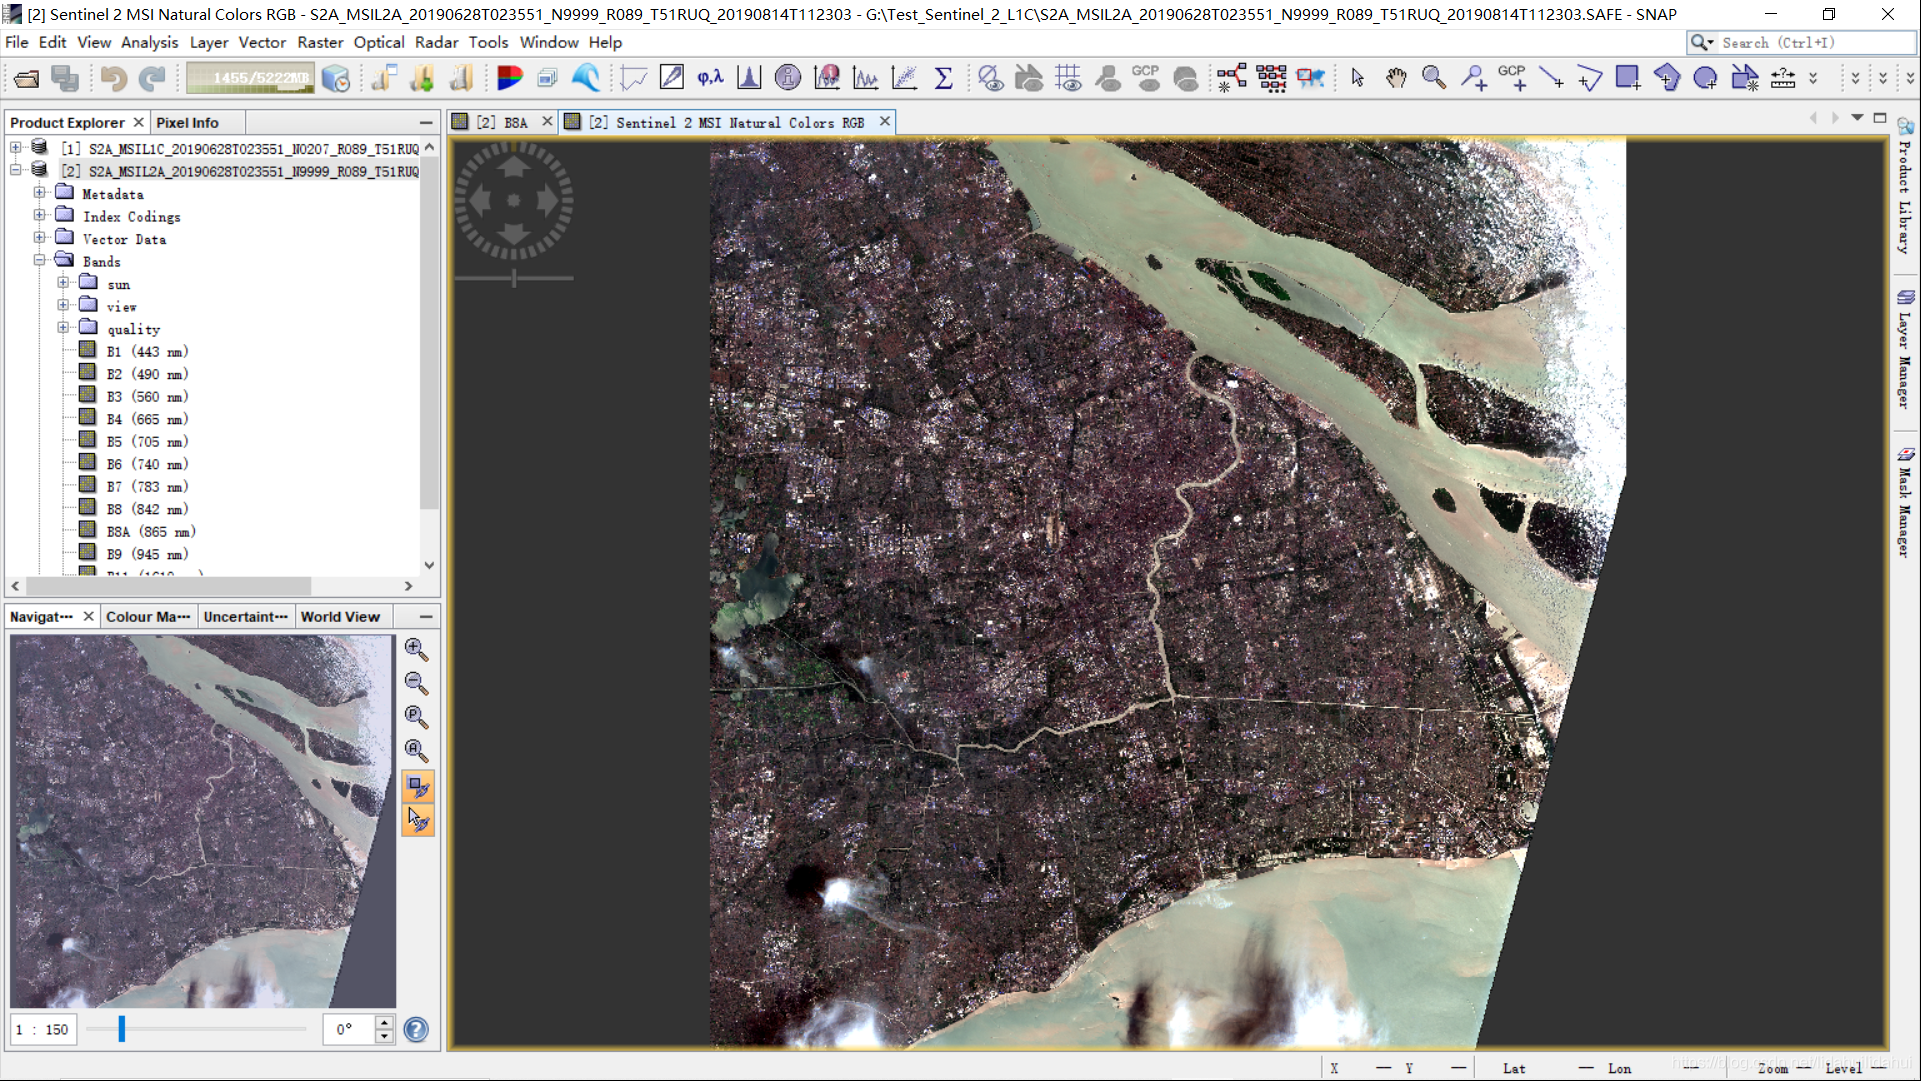Select the Draw polygon tool
The width and height of the screenshot is (1921, 1081).
coord(1667,78)
